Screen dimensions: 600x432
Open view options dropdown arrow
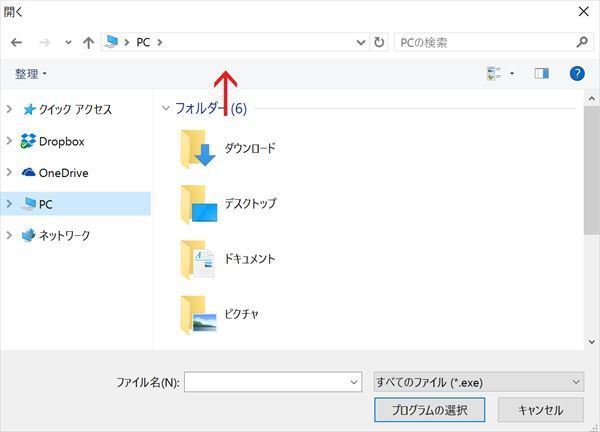pos(512,73)
